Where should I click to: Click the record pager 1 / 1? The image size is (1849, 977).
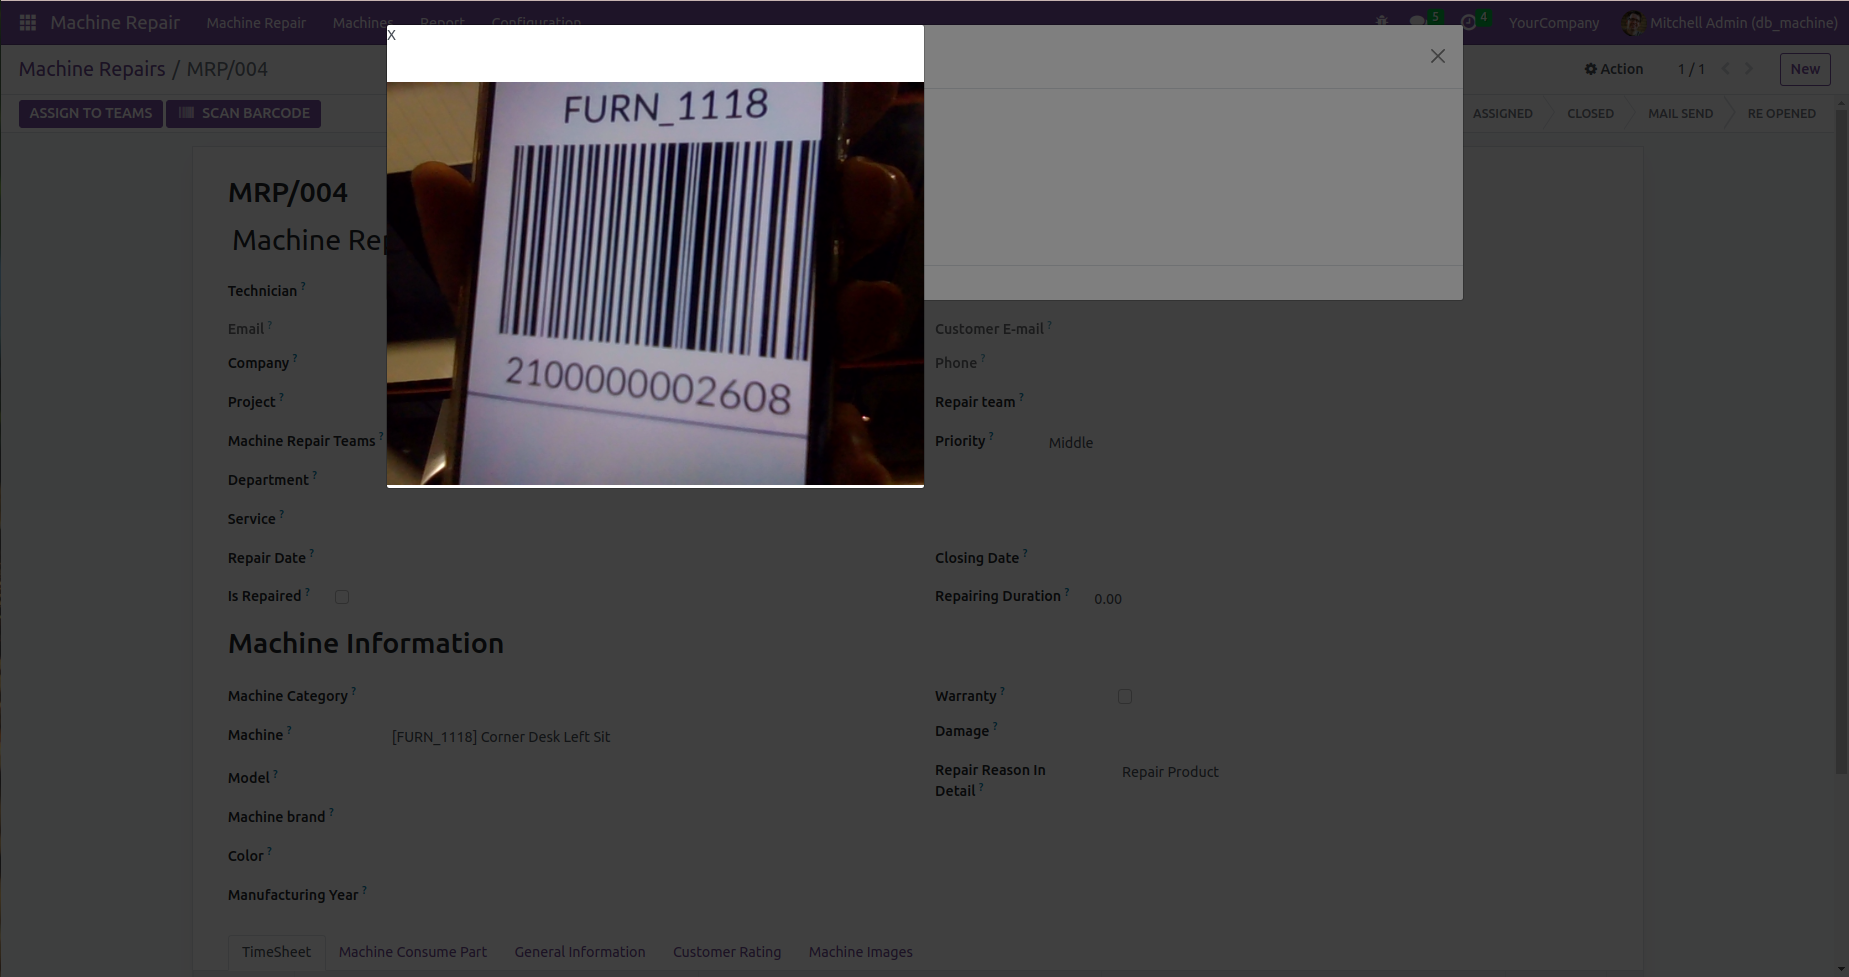1691,69
